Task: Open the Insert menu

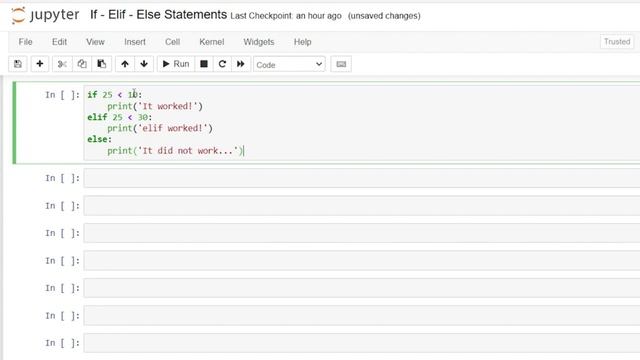Action: tap(135, 42)
